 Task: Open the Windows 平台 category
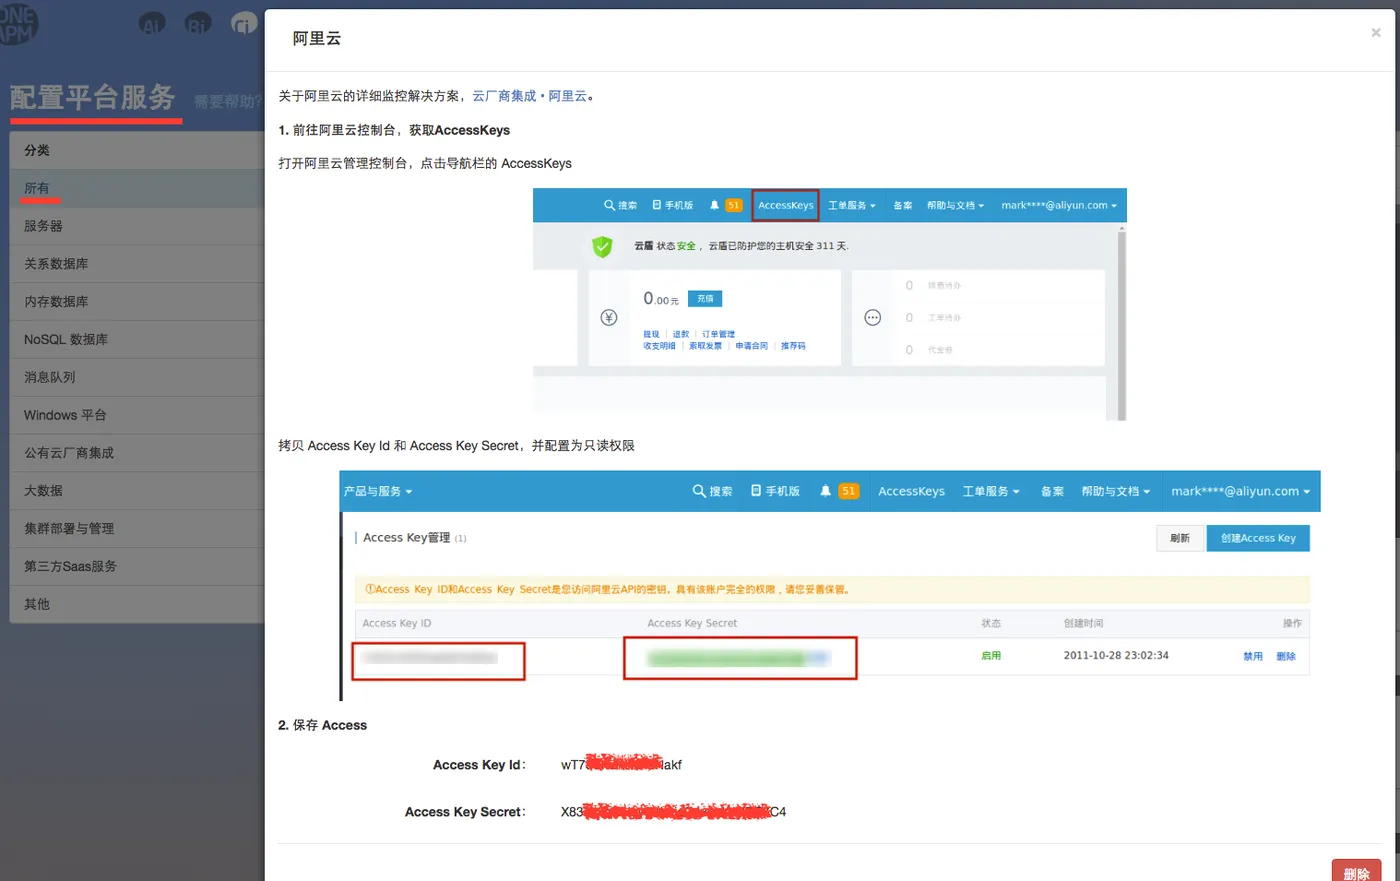[137, 415]
